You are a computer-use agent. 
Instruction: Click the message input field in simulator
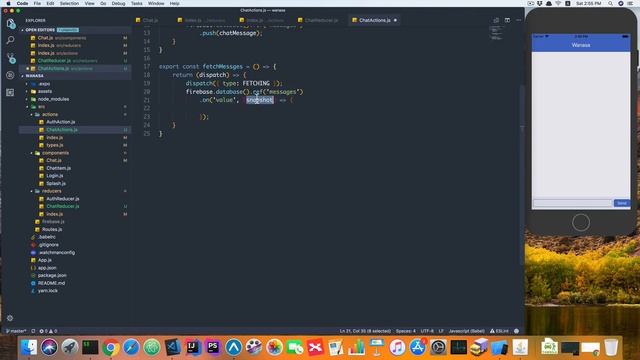[573, 203]
